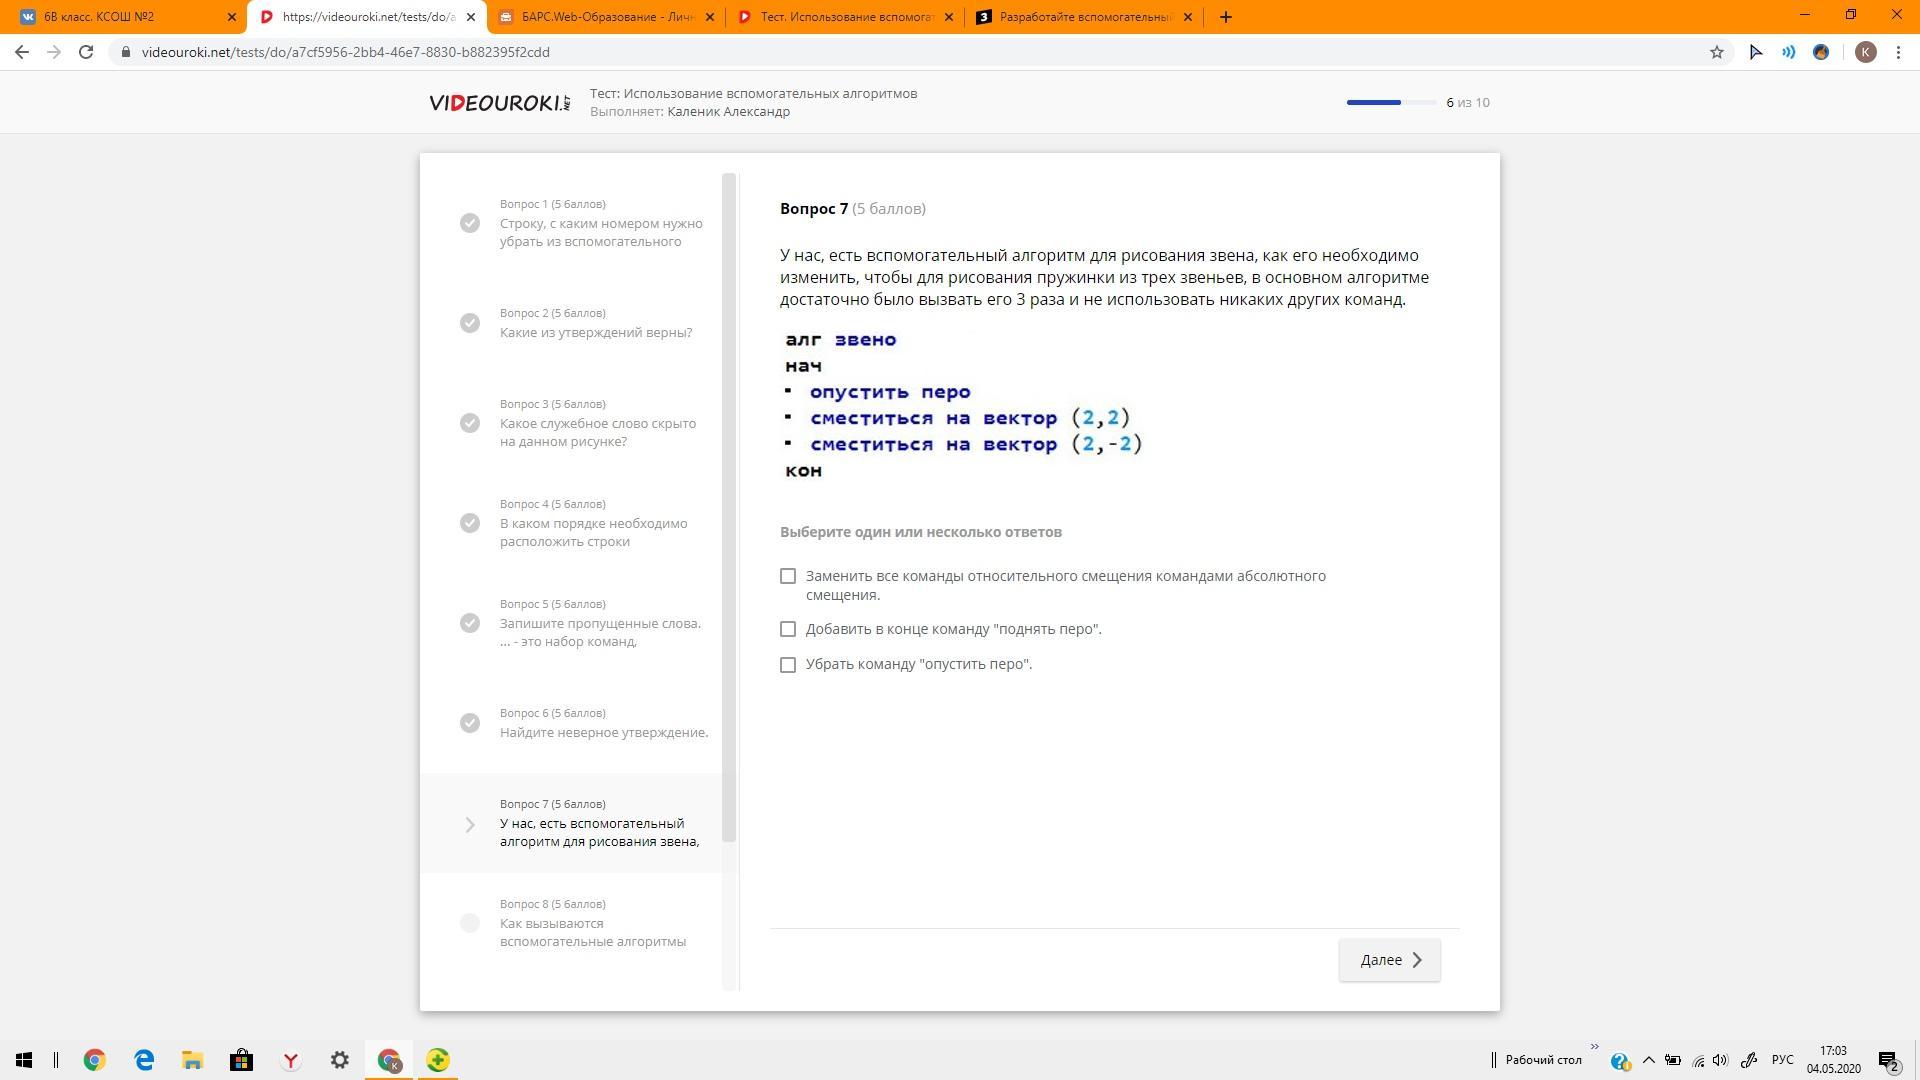Check 'Заменить все команды относительного смещения' option

(788, 576)
